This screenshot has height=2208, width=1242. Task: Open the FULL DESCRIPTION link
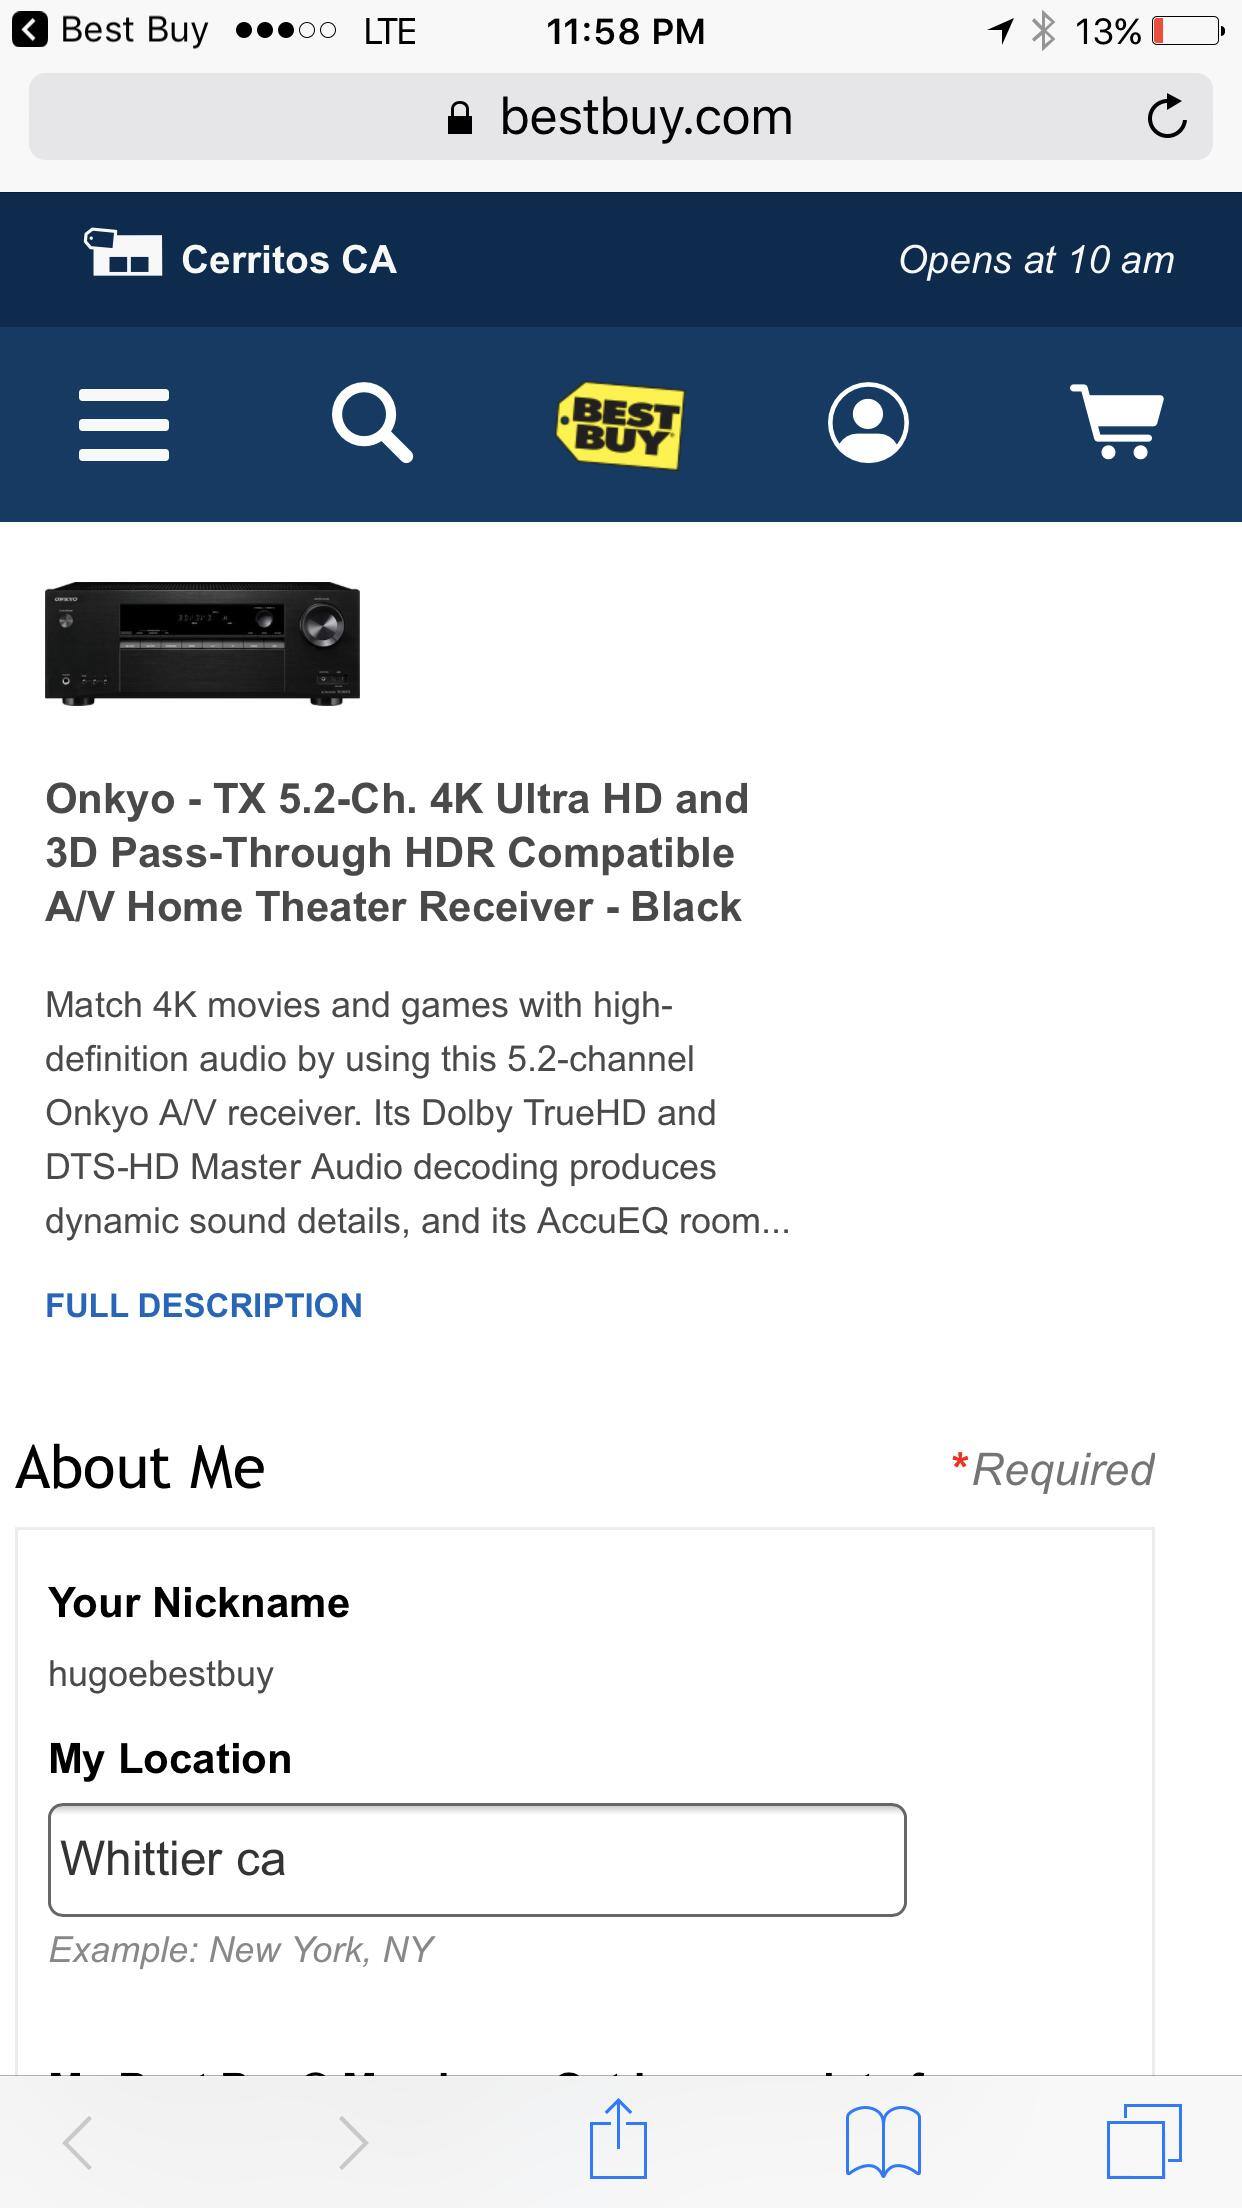click(204, 1305)
